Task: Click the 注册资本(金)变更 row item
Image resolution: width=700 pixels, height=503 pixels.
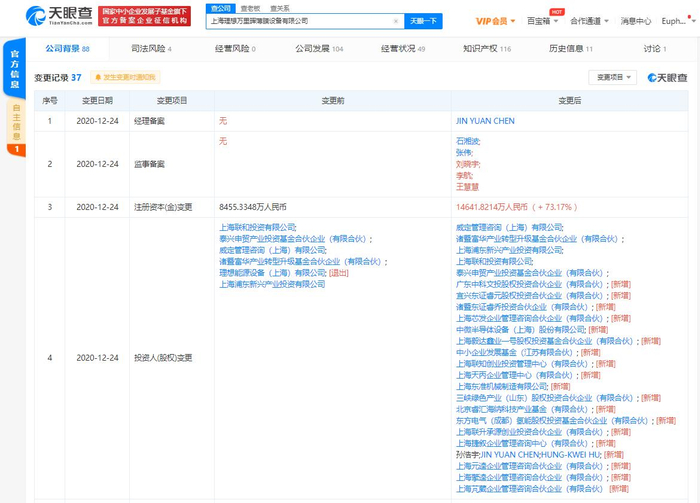Action: click(x=163, y=207)
